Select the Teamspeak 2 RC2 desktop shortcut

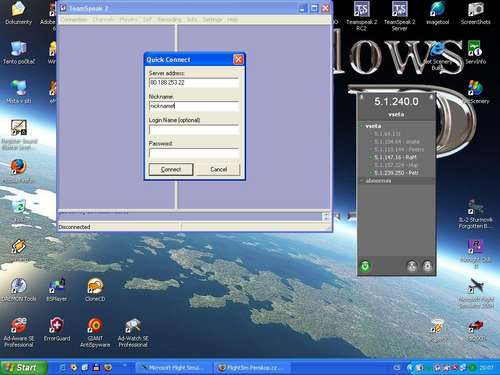pyautogui.click(x=362, y=16)
